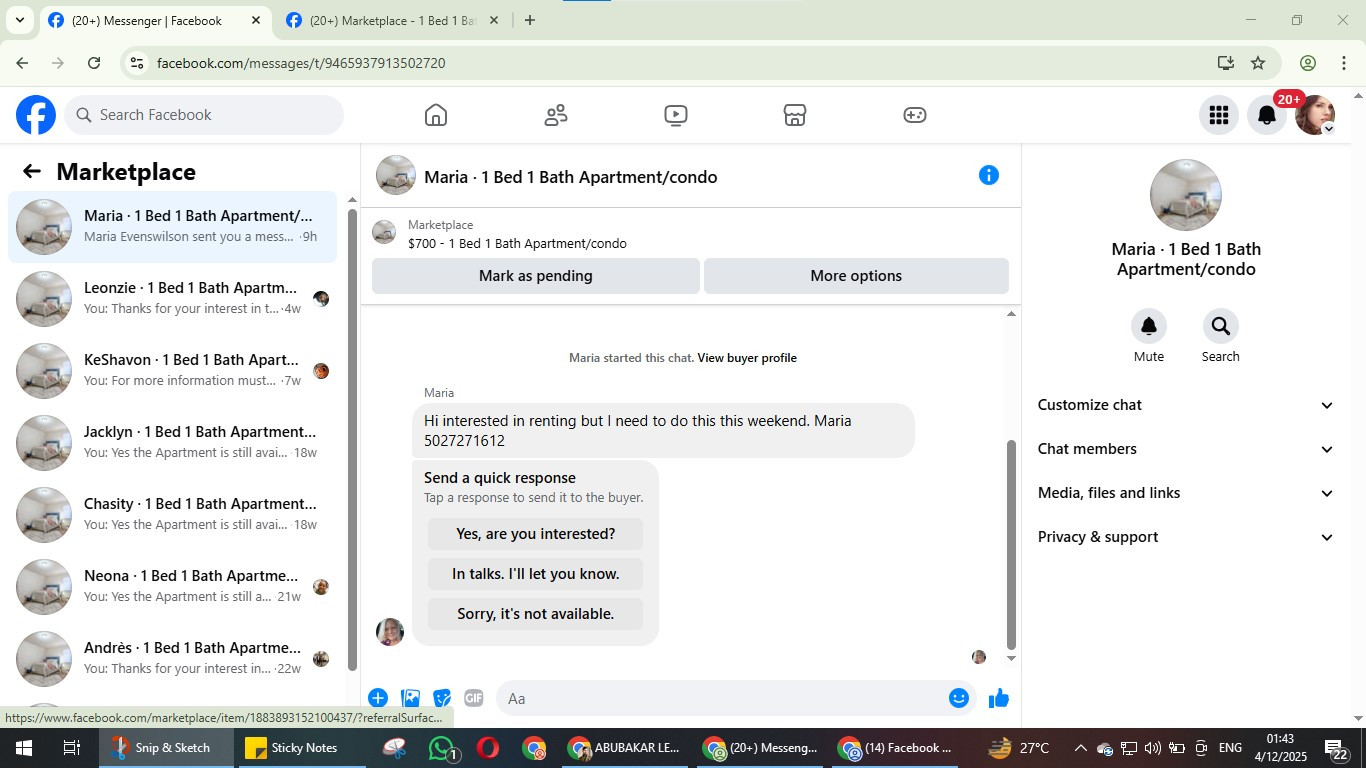1366x768 pixels.
Task: Open the $700 listing link in header
Action: click(x=517, y=244)
